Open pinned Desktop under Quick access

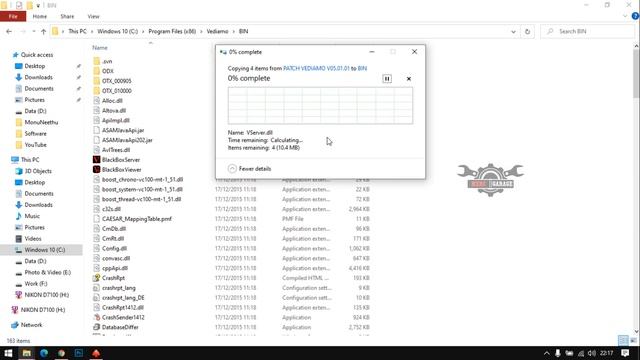click(35, 66)
